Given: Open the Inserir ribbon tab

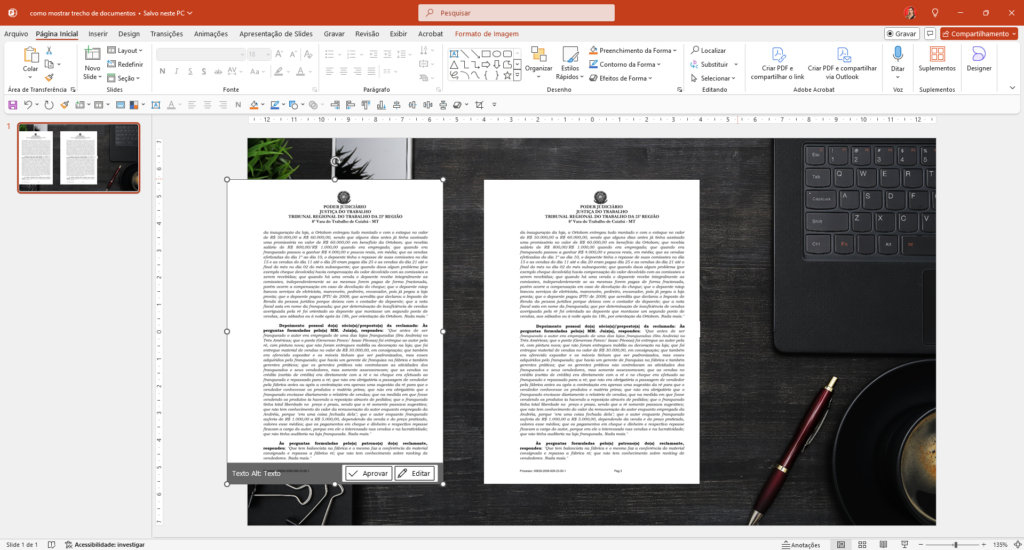Looking at the screenshot, I should click(98, 33).
